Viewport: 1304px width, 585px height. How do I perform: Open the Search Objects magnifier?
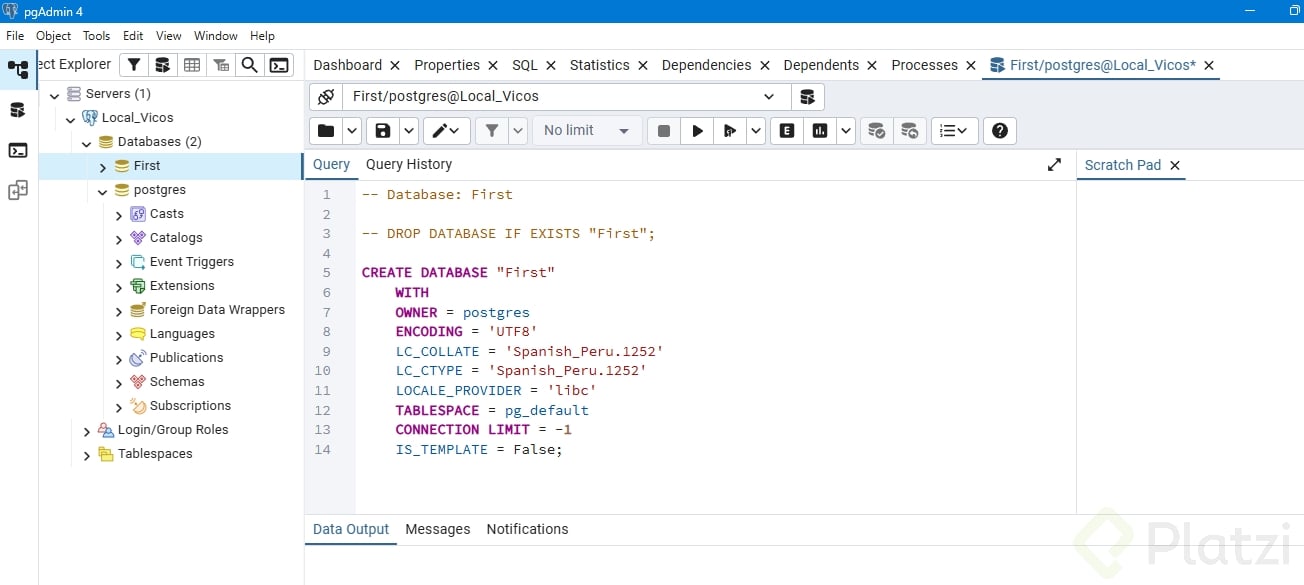coord(250,65)
